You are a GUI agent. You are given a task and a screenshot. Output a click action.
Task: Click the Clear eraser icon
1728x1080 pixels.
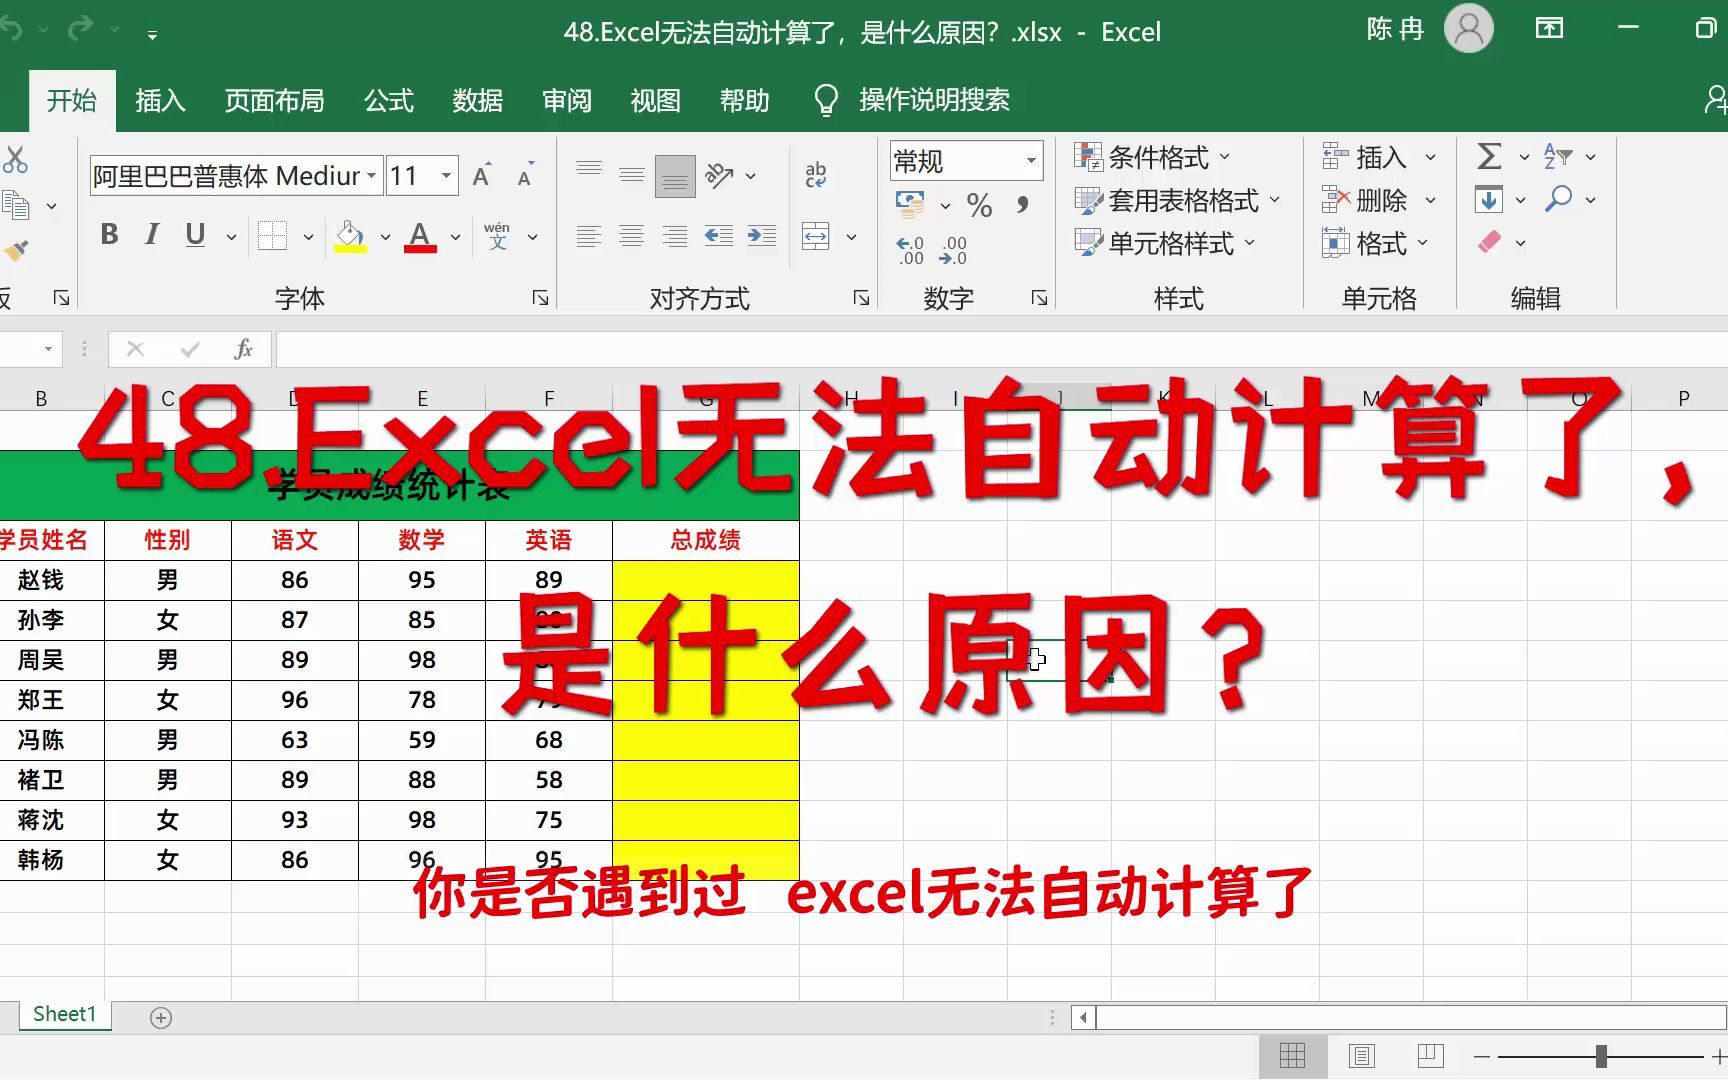[1490, 242]
